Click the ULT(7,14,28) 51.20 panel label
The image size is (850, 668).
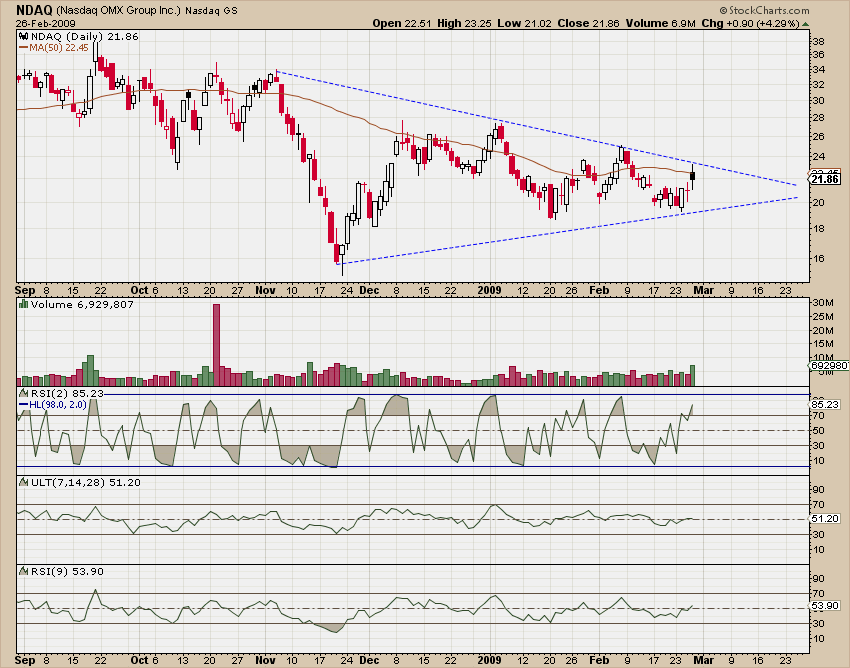pyautogui.click(x=86, y=482)
